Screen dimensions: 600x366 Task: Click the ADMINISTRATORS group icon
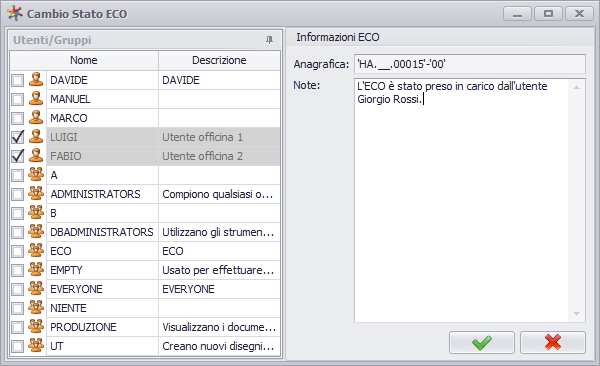(36, 194)
